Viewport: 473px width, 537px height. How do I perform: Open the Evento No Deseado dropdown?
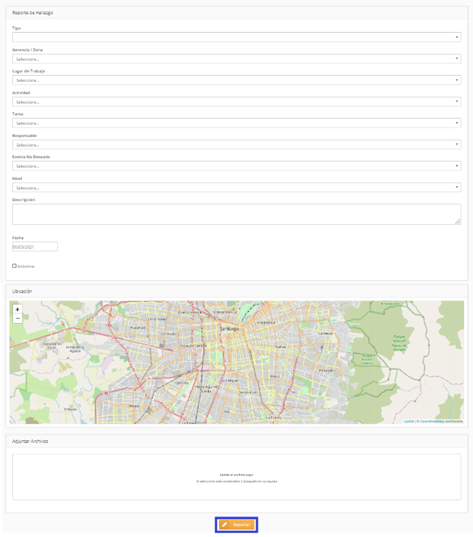[237, 166]
